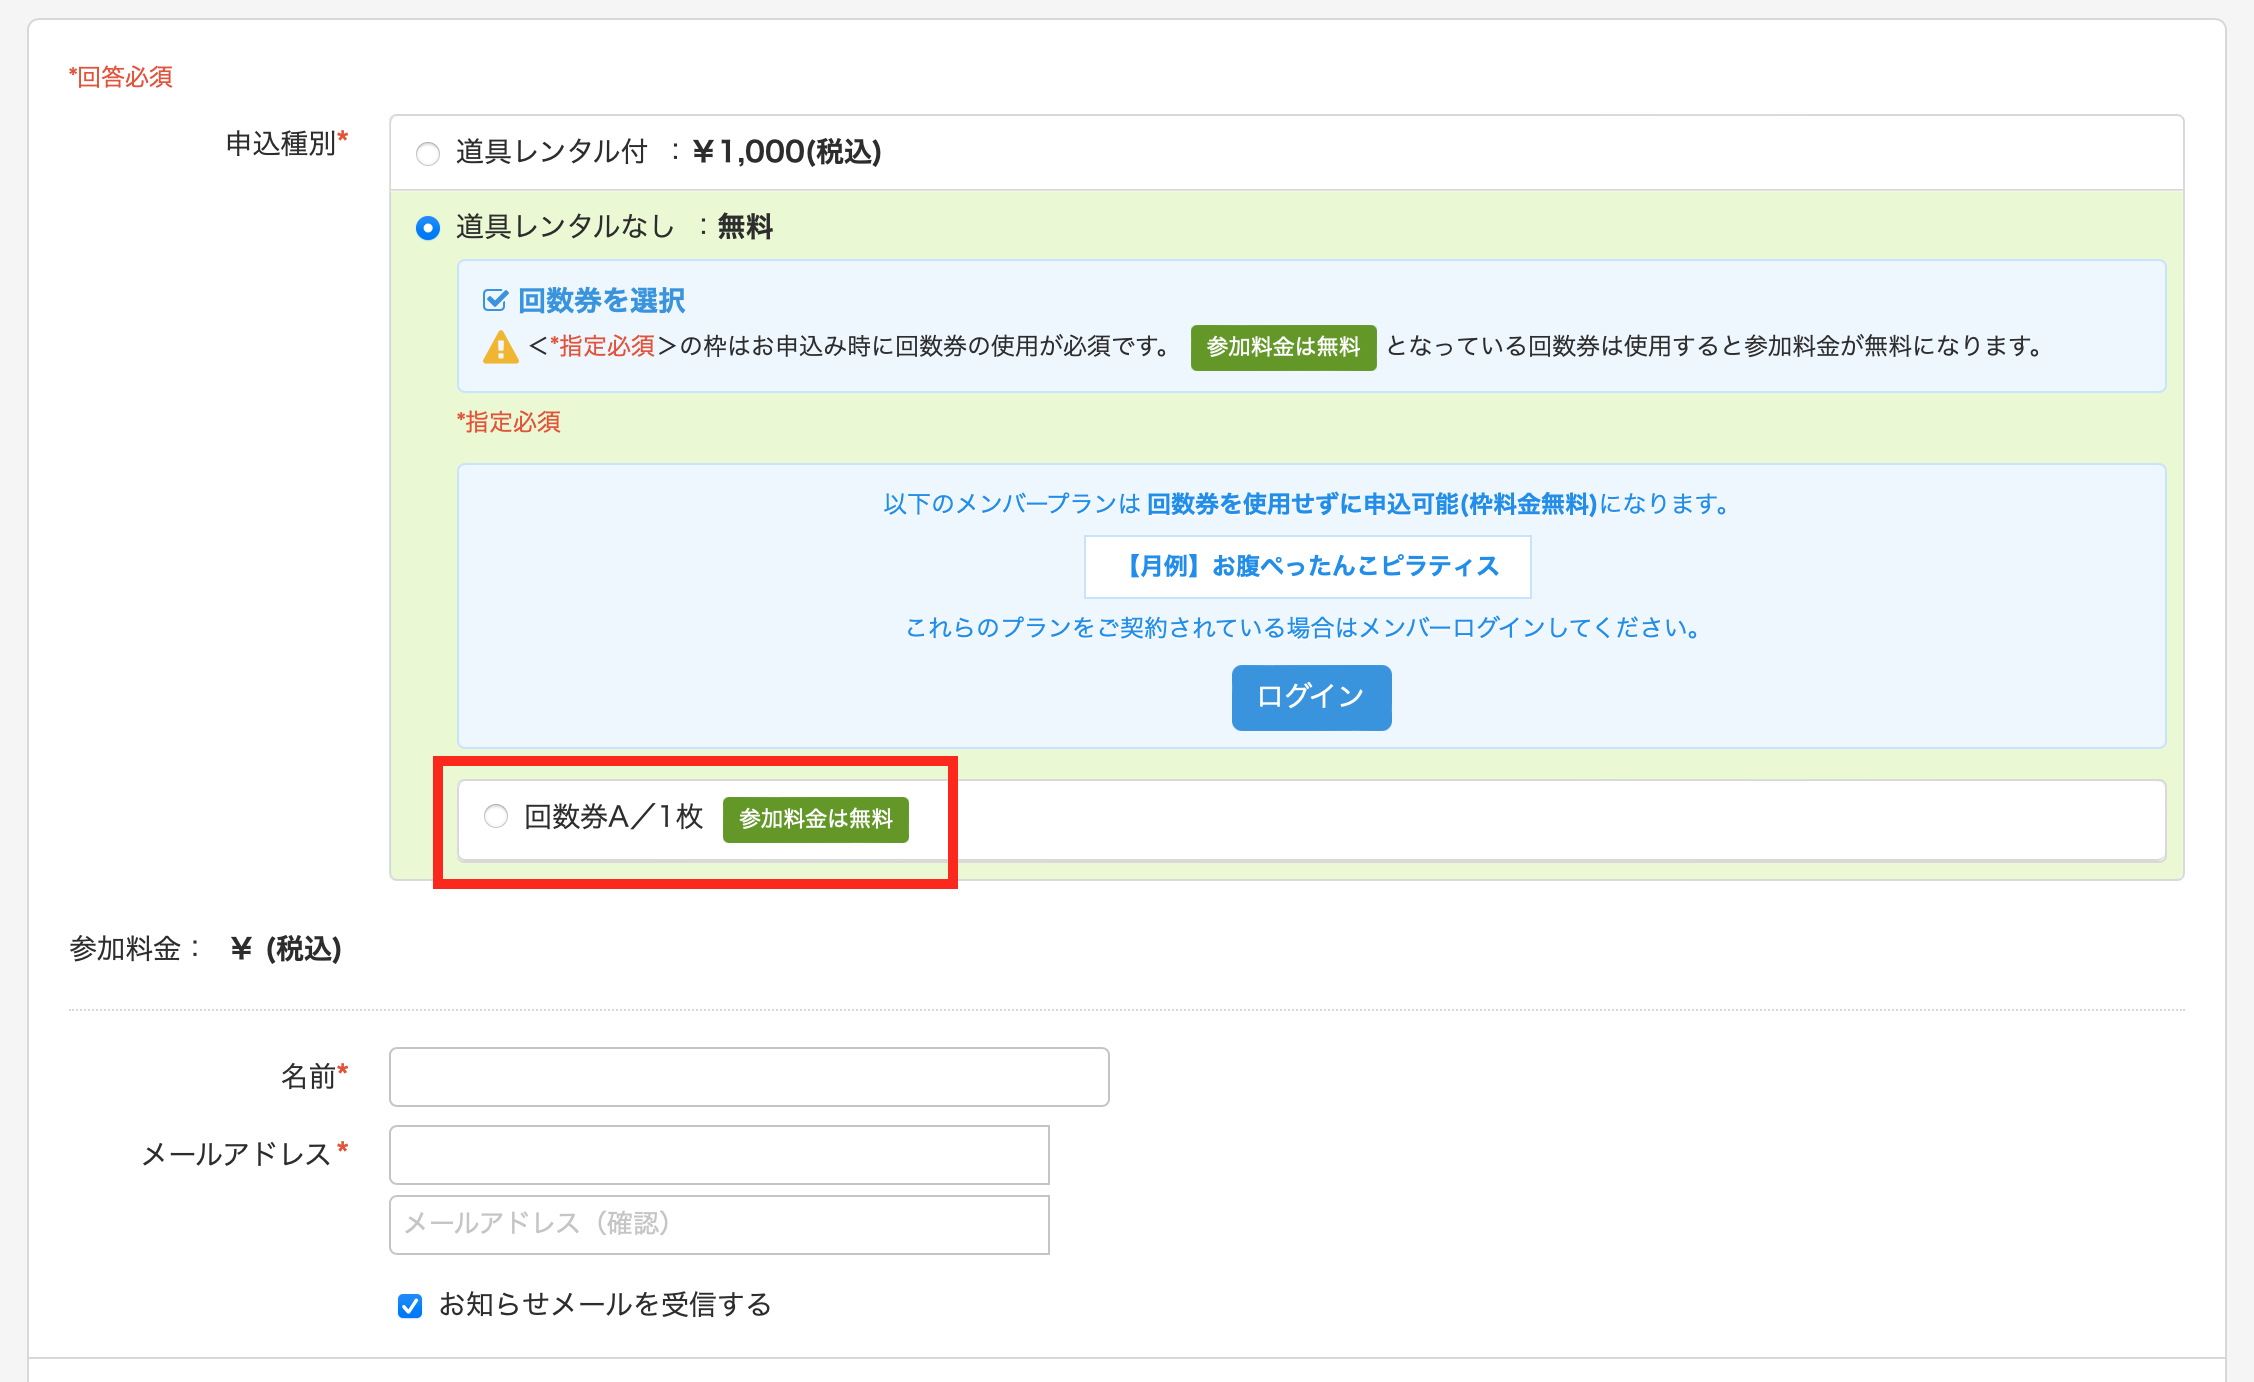Image resolution: width=2254 pixels, height=1382 pixels.
Task: Choose the 回数券A／1枚 radio button
Action: coord(496,816)
